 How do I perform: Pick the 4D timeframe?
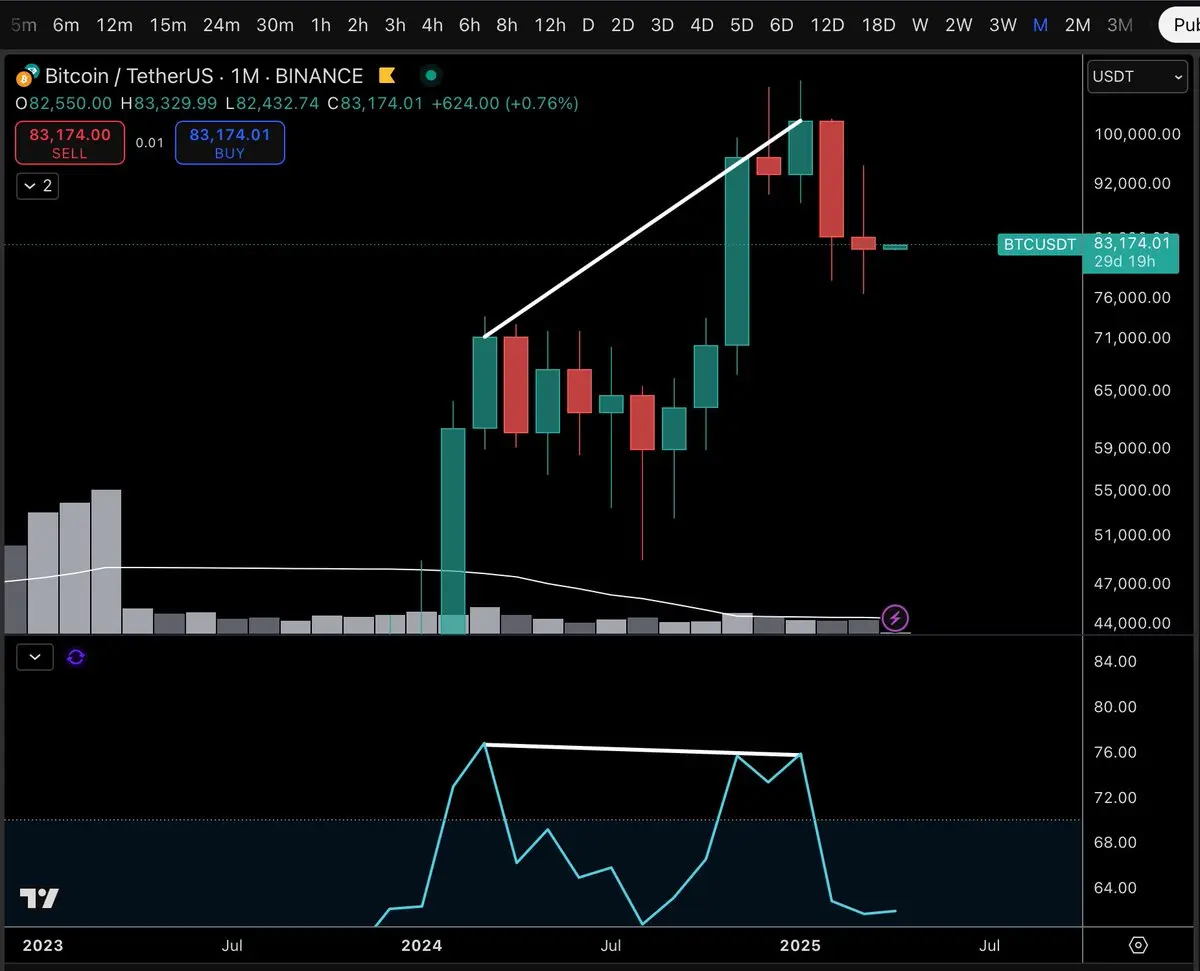click(x=702, y=25)
